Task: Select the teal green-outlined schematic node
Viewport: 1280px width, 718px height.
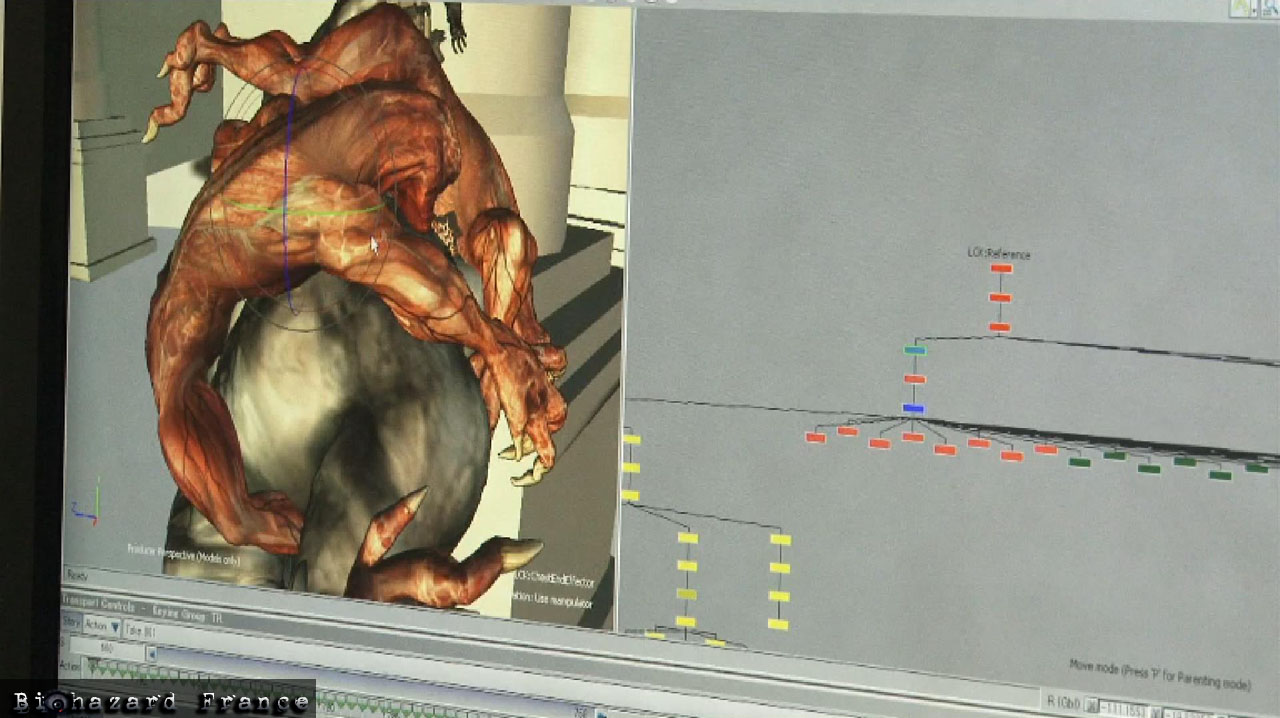Action: [914, 350]
